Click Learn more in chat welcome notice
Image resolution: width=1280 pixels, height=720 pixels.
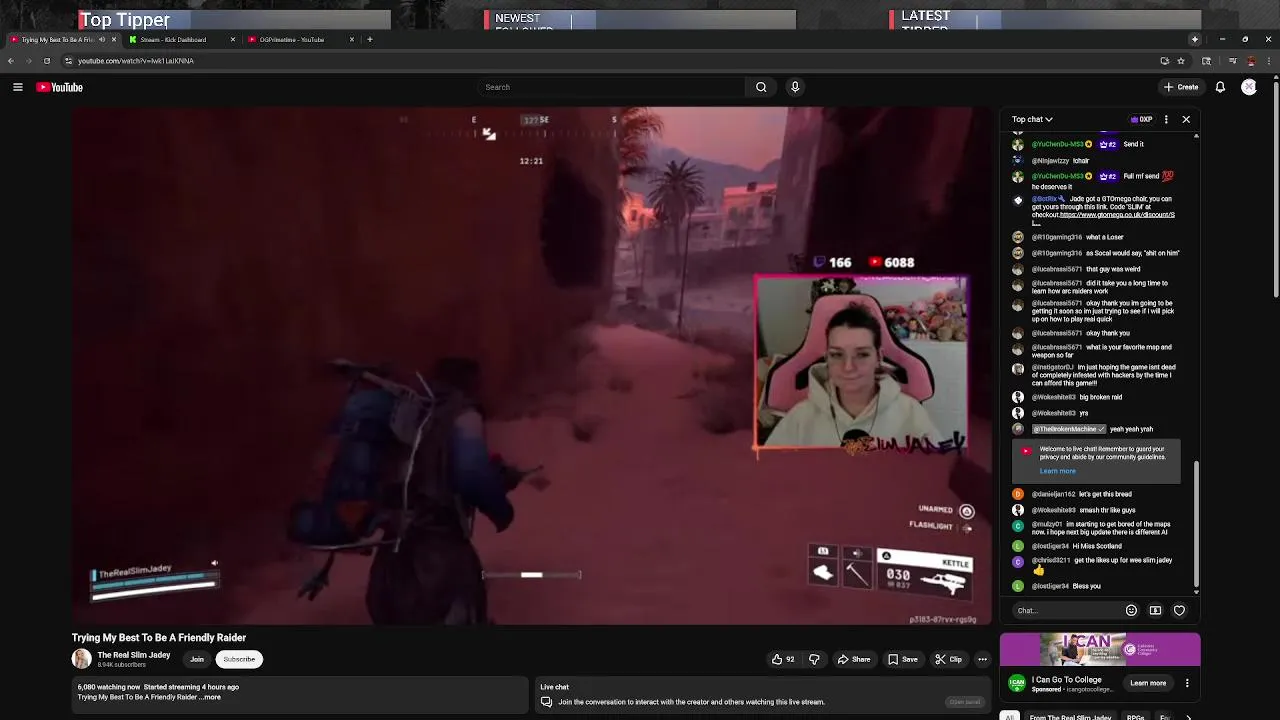[1057, 471]
